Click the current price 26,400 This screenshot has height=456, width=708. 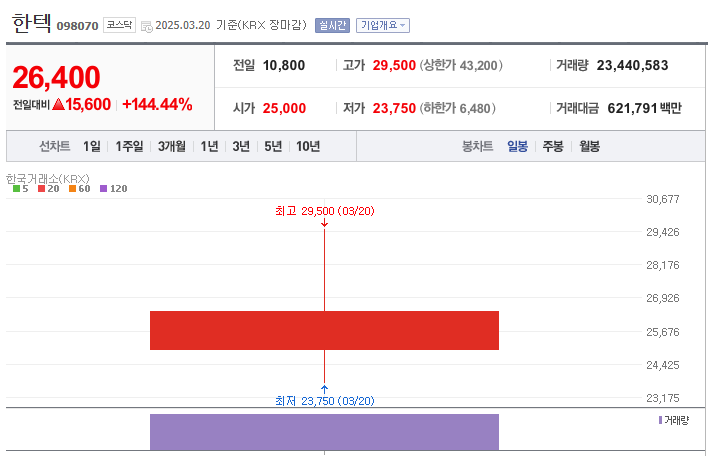point(56,78)
